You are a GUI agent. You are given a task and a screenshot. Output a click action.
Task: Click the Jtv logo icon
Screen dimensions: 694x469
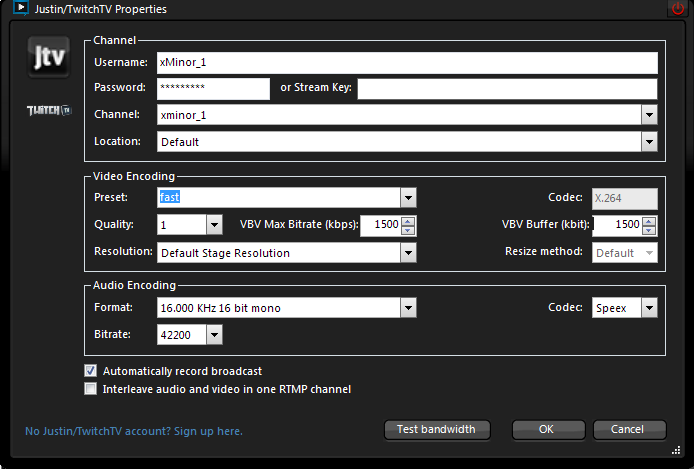tap(49, 57)
